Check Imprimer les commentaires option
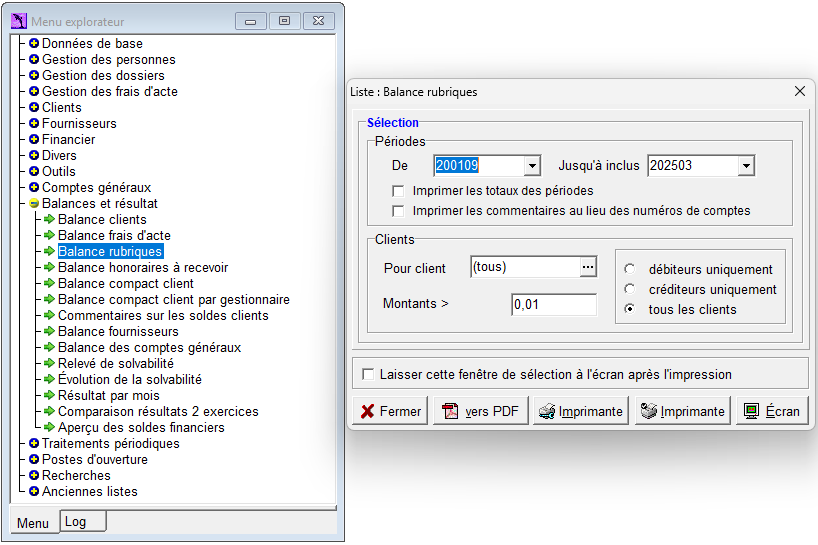Image resolution: width=818 pixels, height=545 pixels. coord(398,211)
